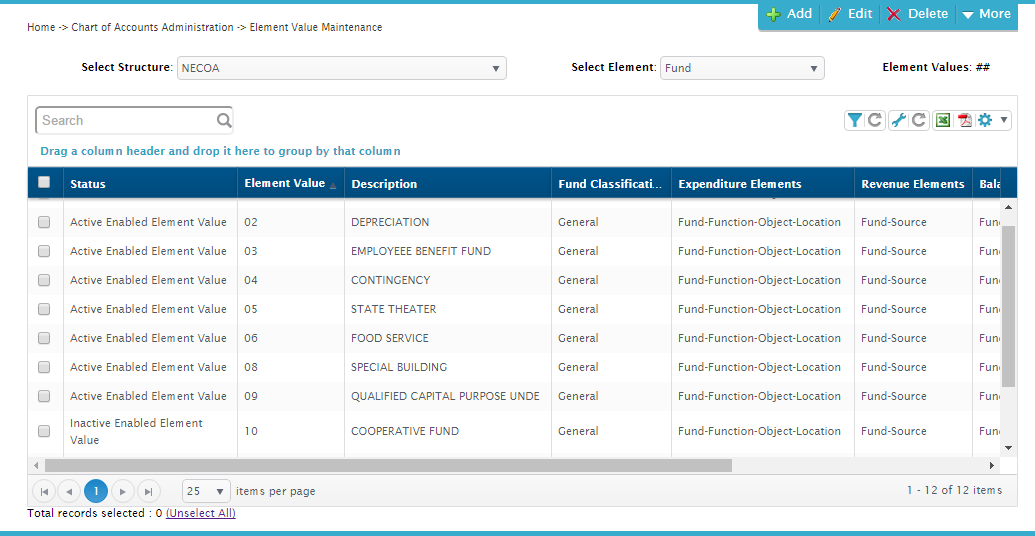Export the grid using the PDF icon
Image resolution: width=1035 pixels, height=536 pixels.
[965, 120]
